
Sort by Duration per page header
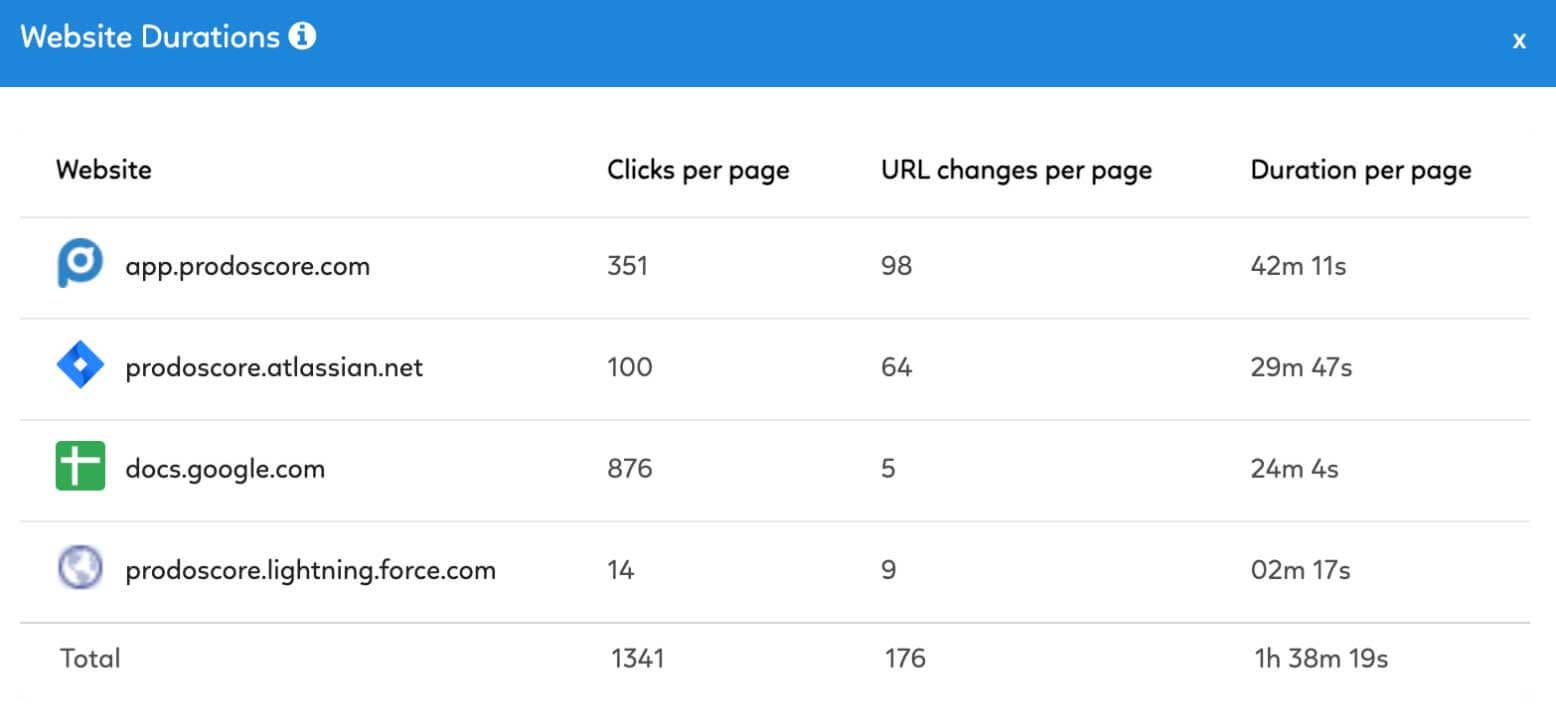click(x=1361, y=171)
